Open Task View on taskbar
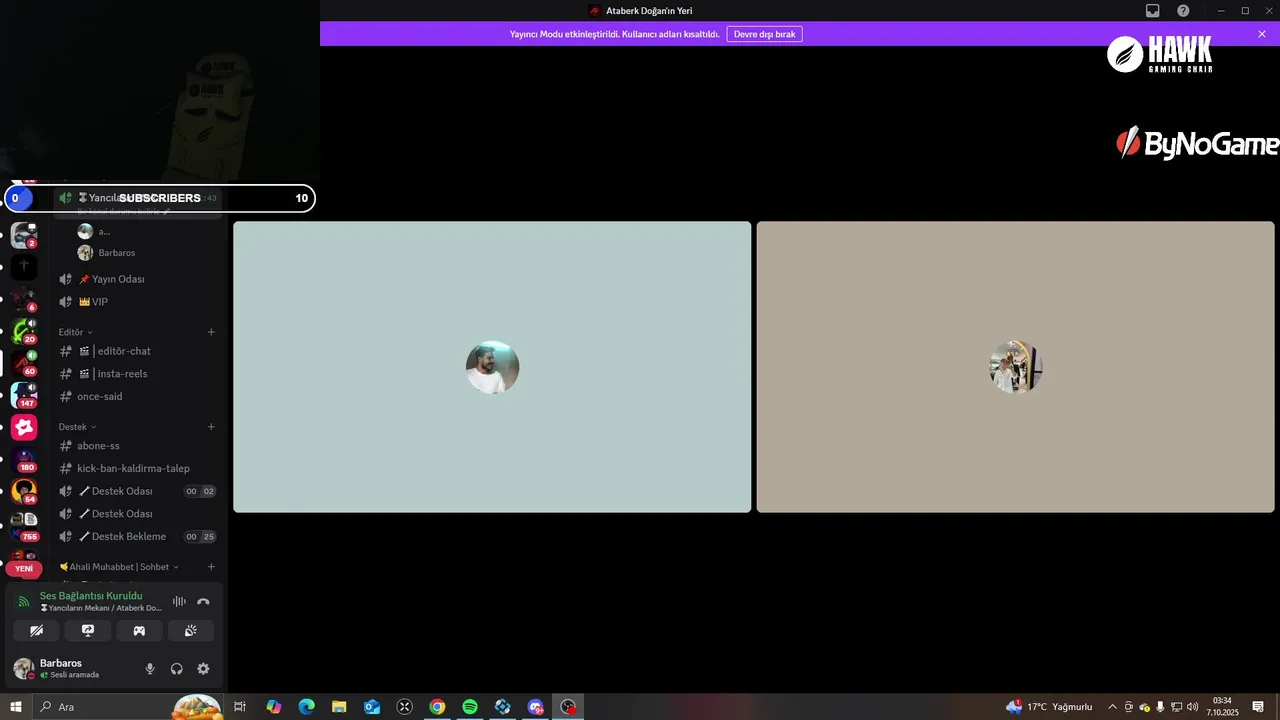The image size is (1280, 720). click(x=240, y=707)
